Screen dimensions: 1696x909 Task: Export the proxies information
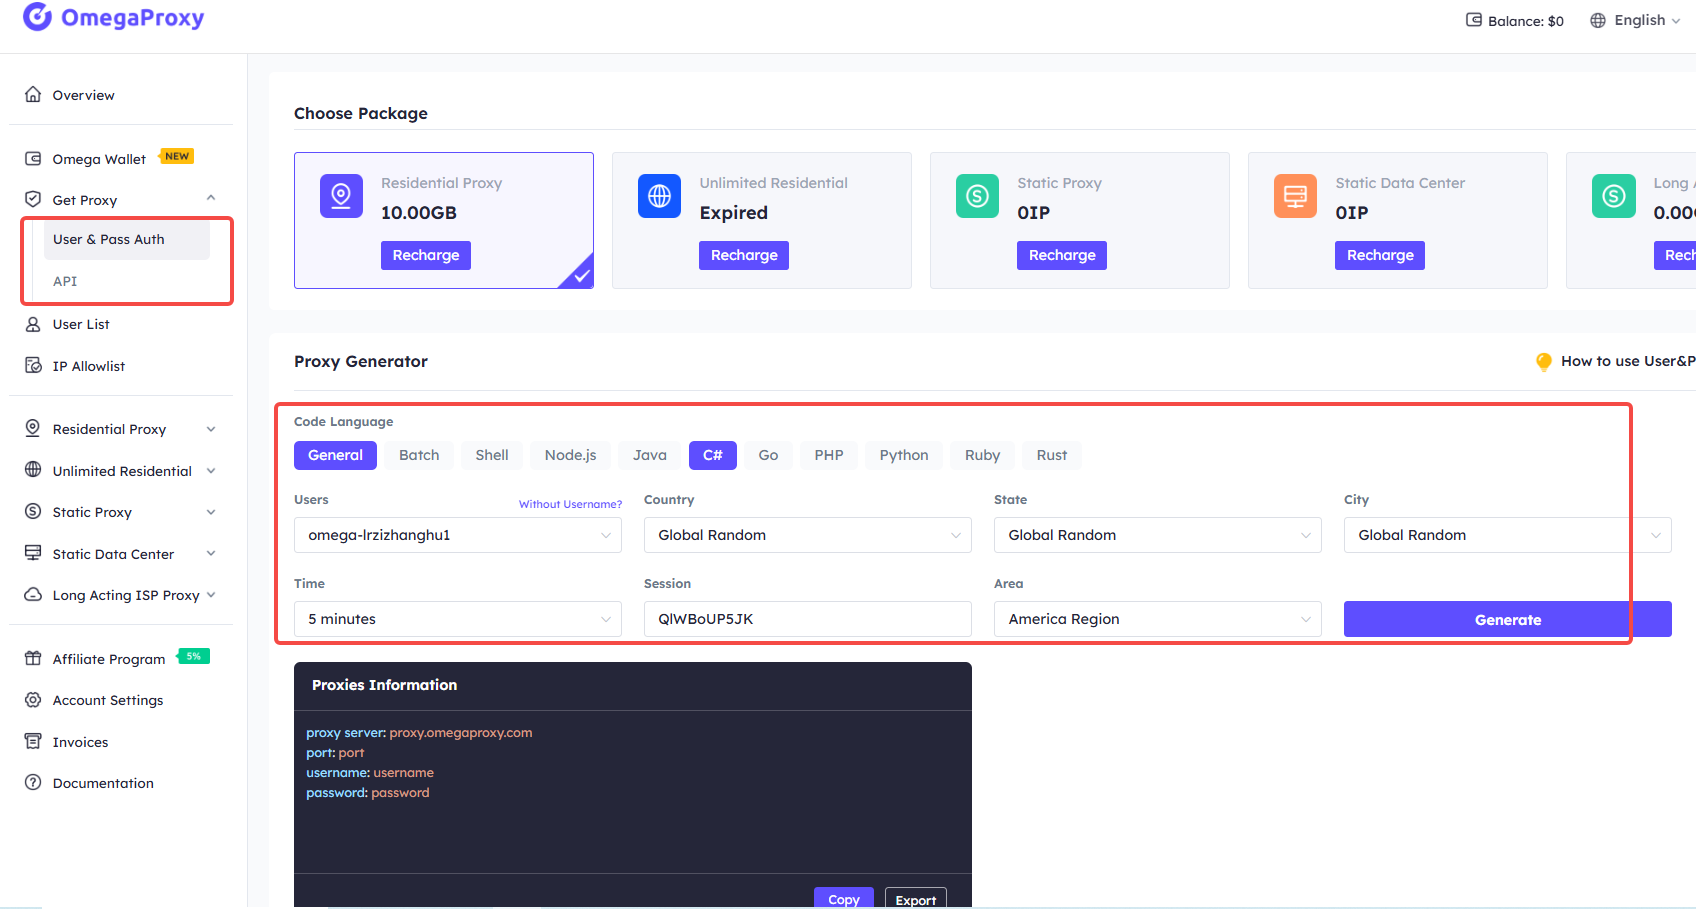coord(916,898)
